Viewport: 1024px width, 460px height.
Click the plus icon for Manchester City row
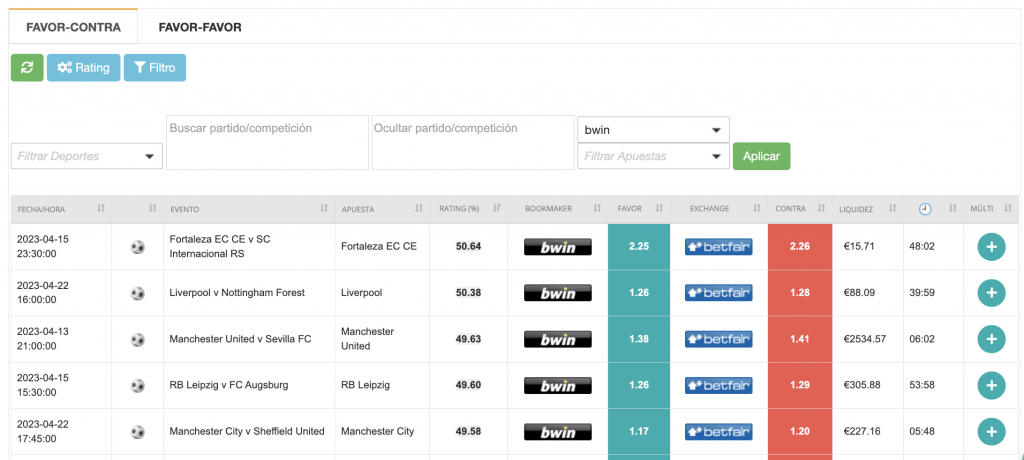point(990,432)
